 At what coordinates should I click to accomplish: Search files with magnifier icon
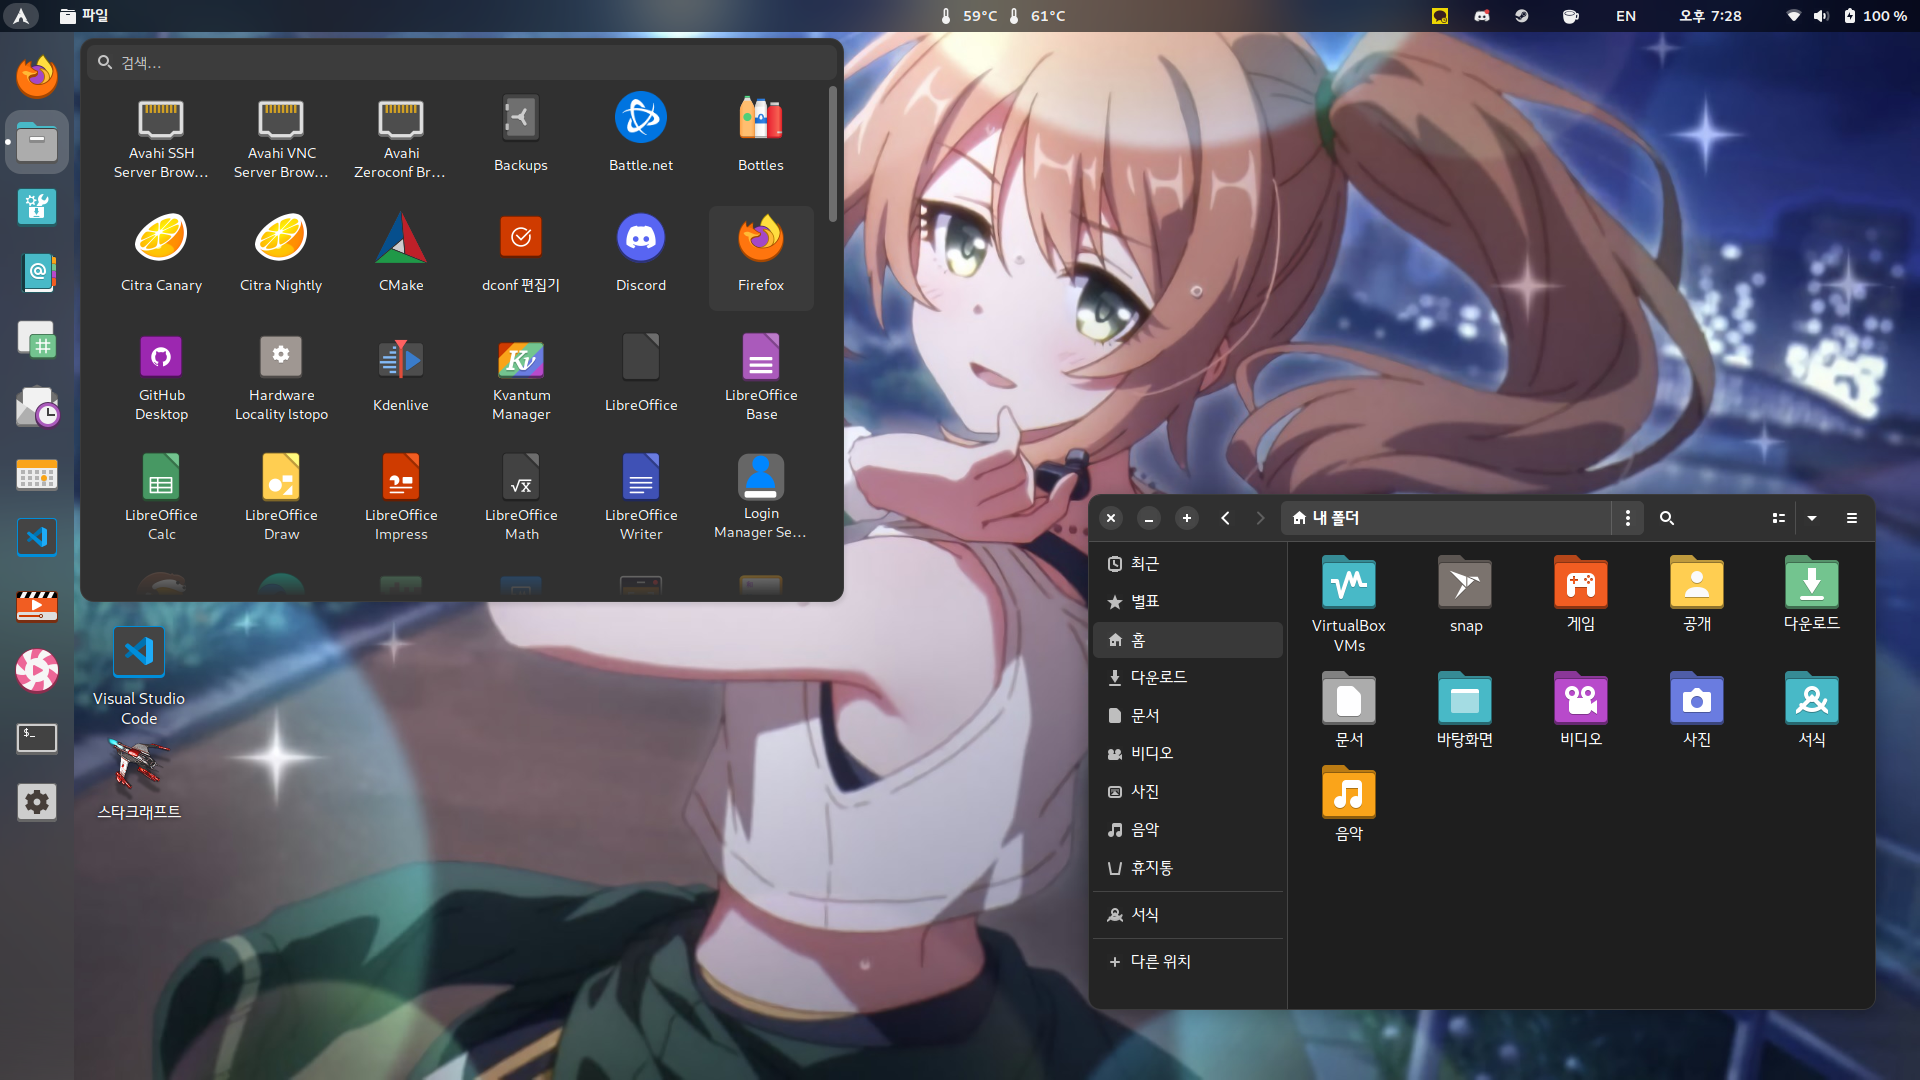coord(1667,518)
